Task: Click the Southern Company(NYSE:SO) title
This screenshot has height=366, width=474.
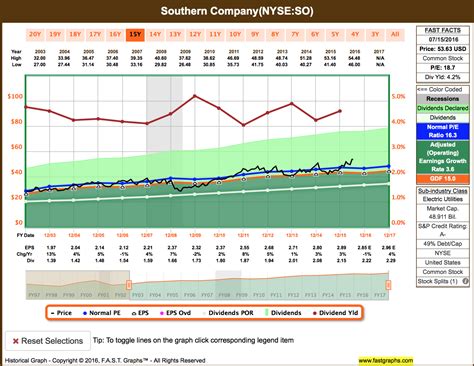Action: coord(237,11)
